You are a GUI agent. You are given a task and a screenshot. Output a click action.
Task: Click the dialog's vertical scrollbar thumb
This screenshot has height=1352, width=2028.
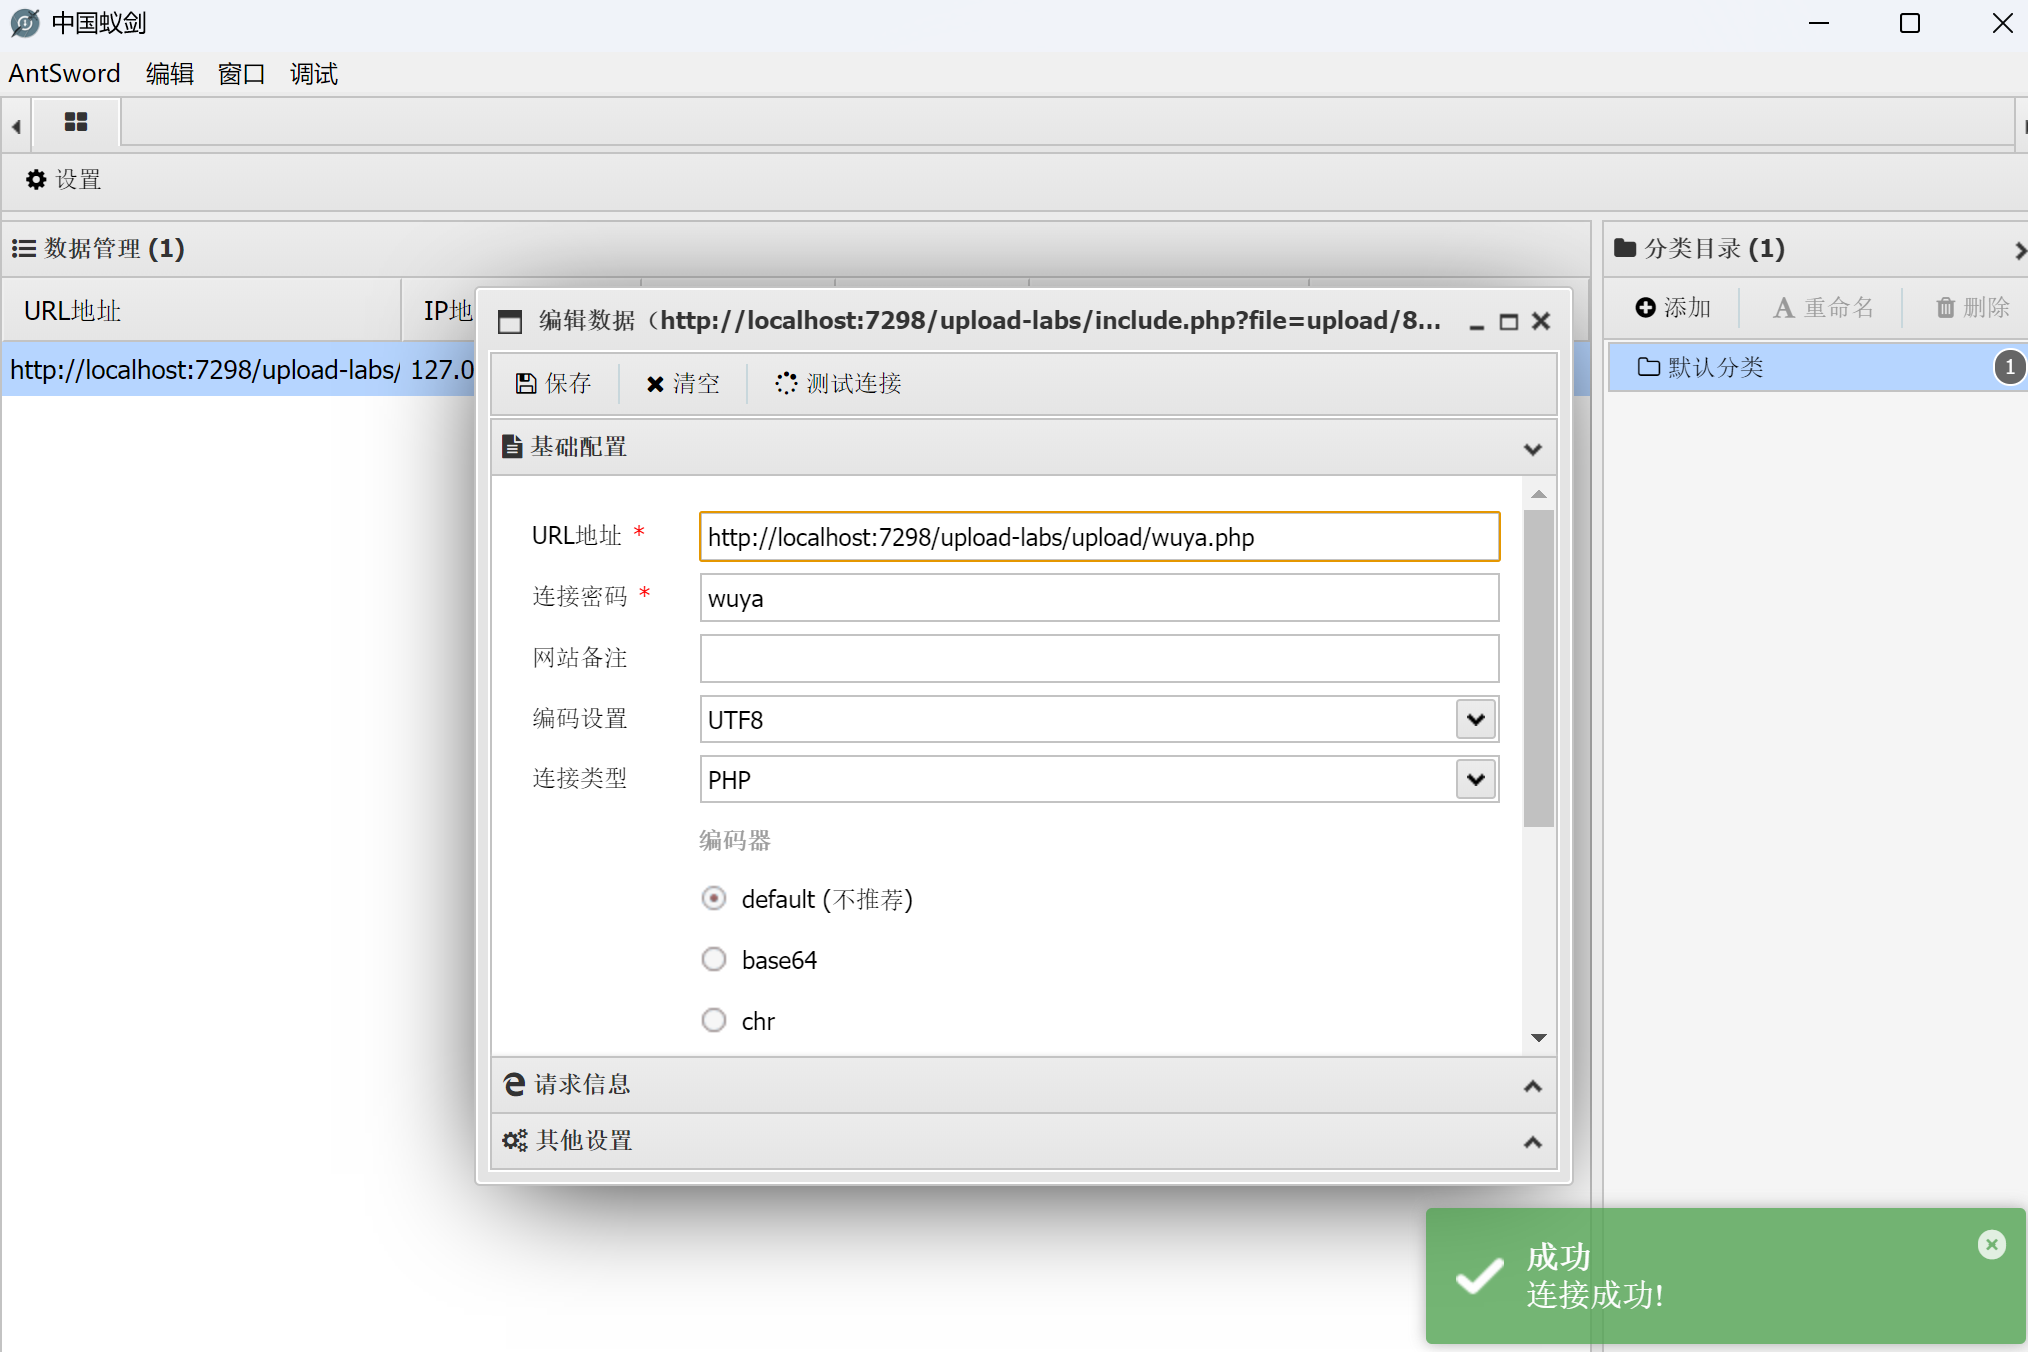[1538, 668]
